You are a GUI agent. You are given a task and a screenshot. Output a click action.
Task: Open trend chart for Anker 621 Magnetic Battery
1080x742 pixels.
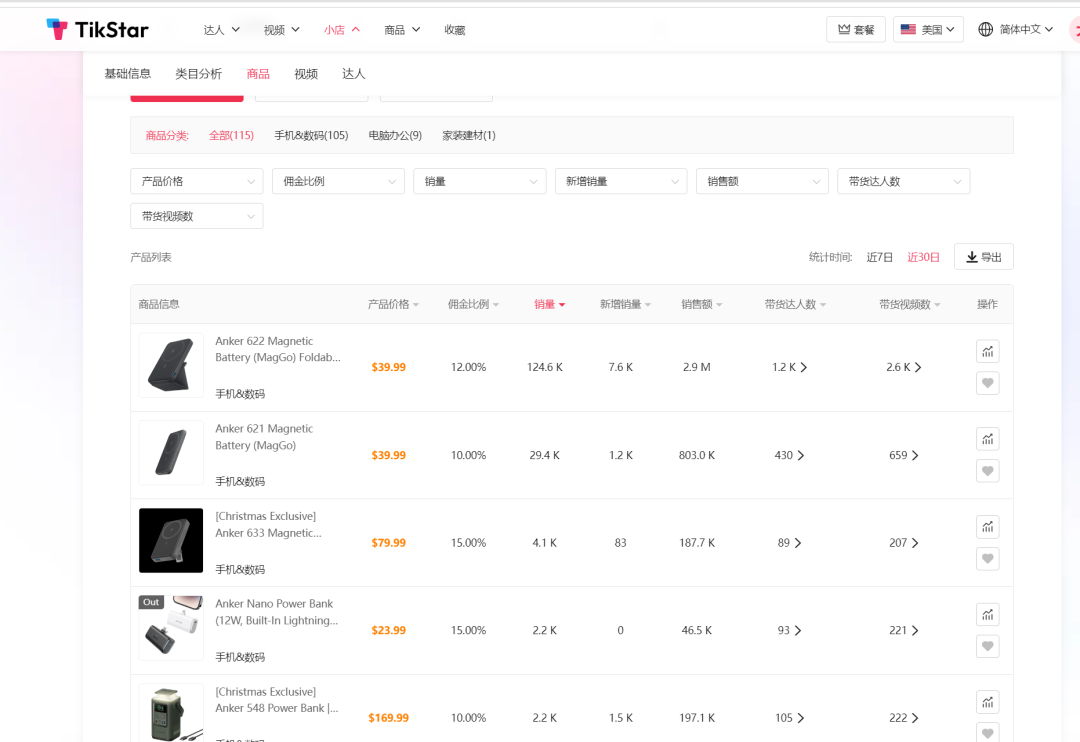coord(988,439)
